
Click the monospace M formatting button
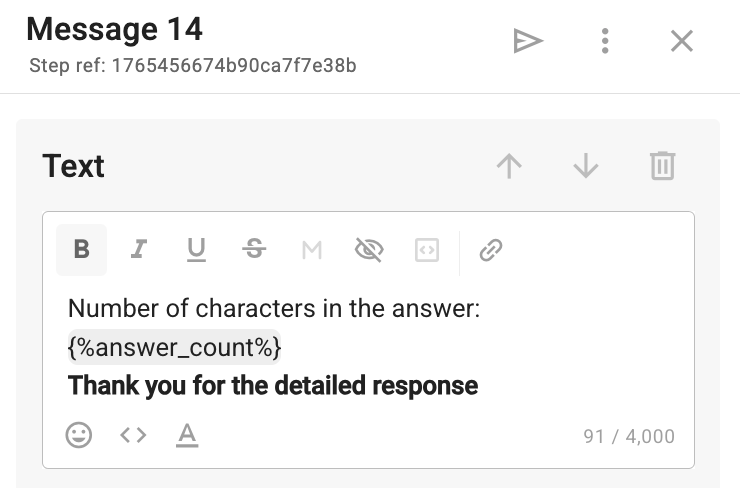click(x=312, y=250)
